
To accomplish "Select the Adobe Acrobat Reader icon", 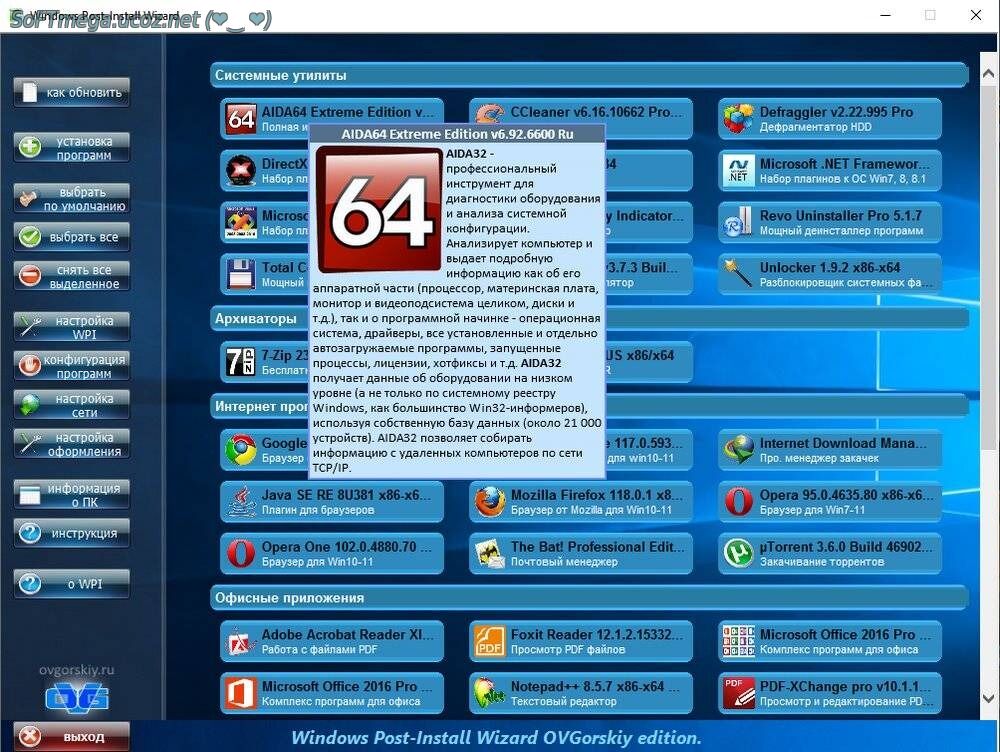I will click(240, 641).
